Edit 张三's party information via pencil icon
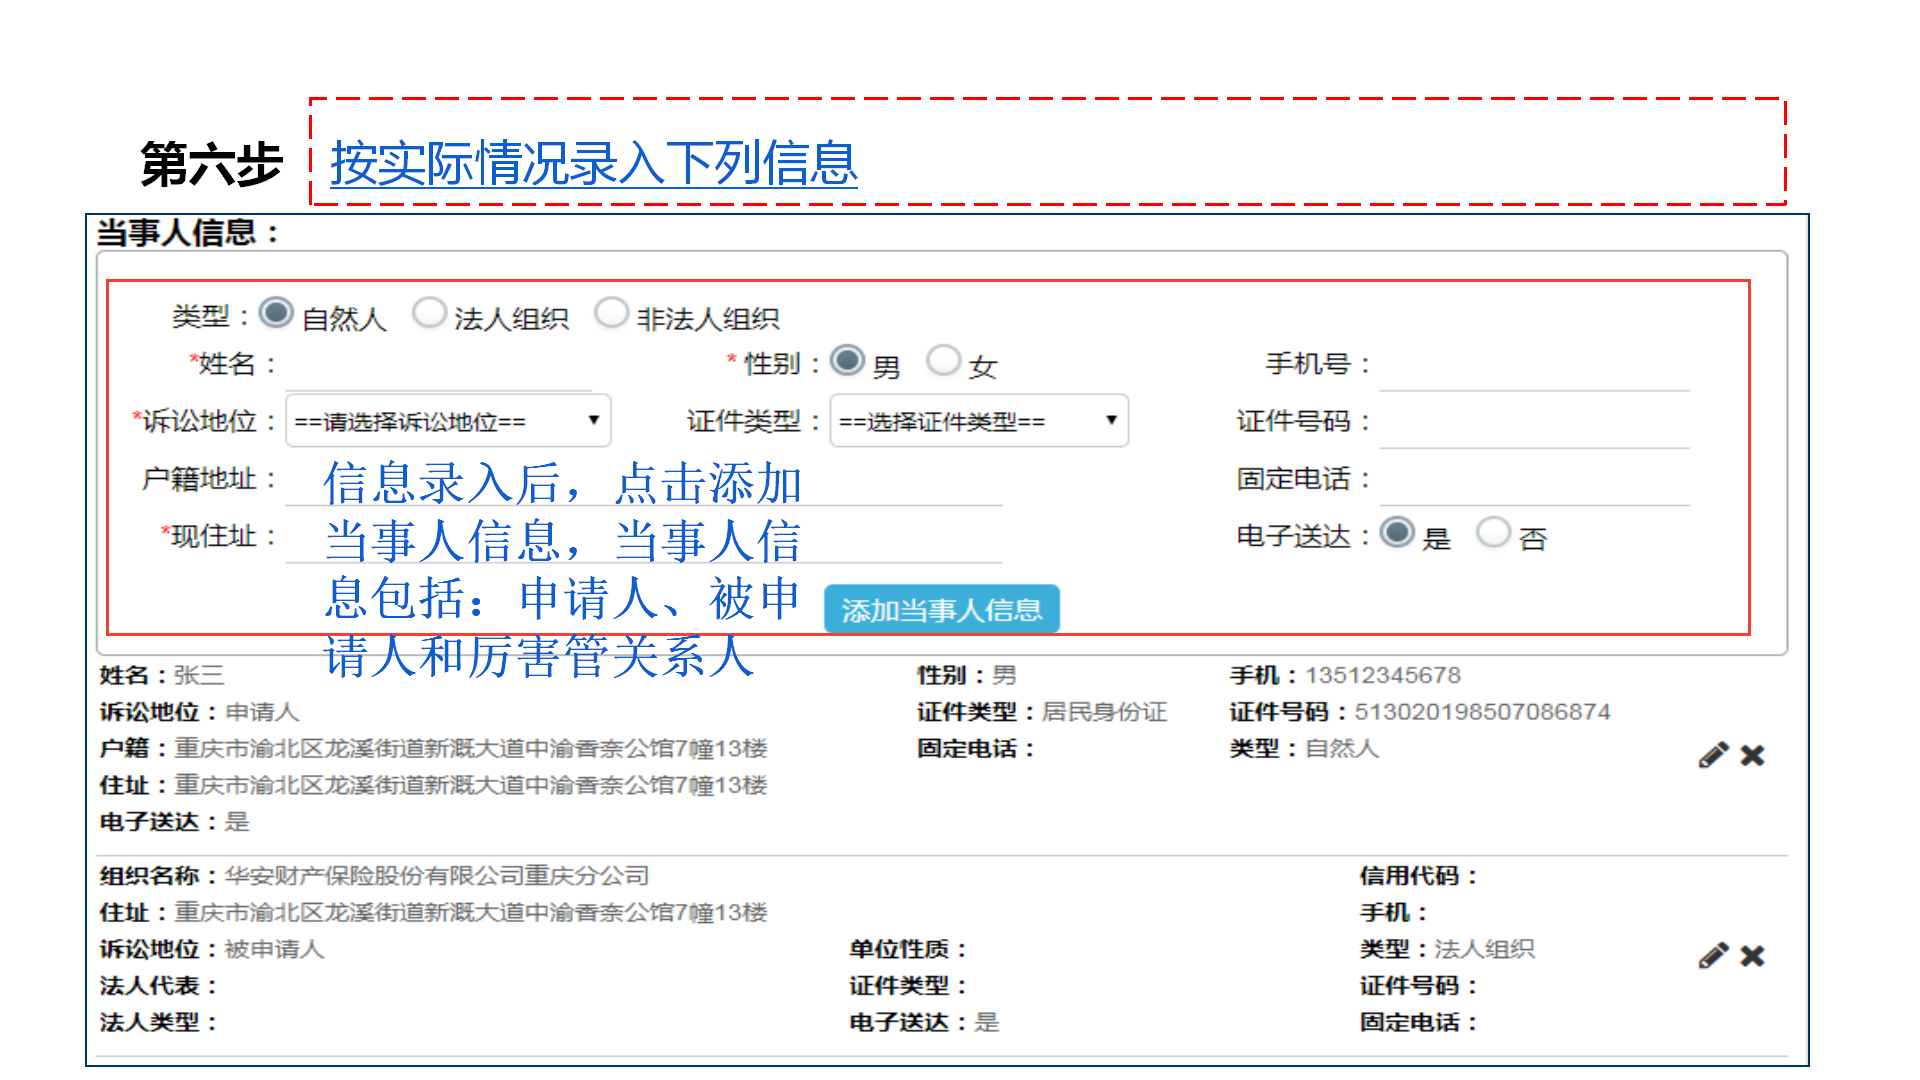1920x1080 pixels. click(1714, 756)
